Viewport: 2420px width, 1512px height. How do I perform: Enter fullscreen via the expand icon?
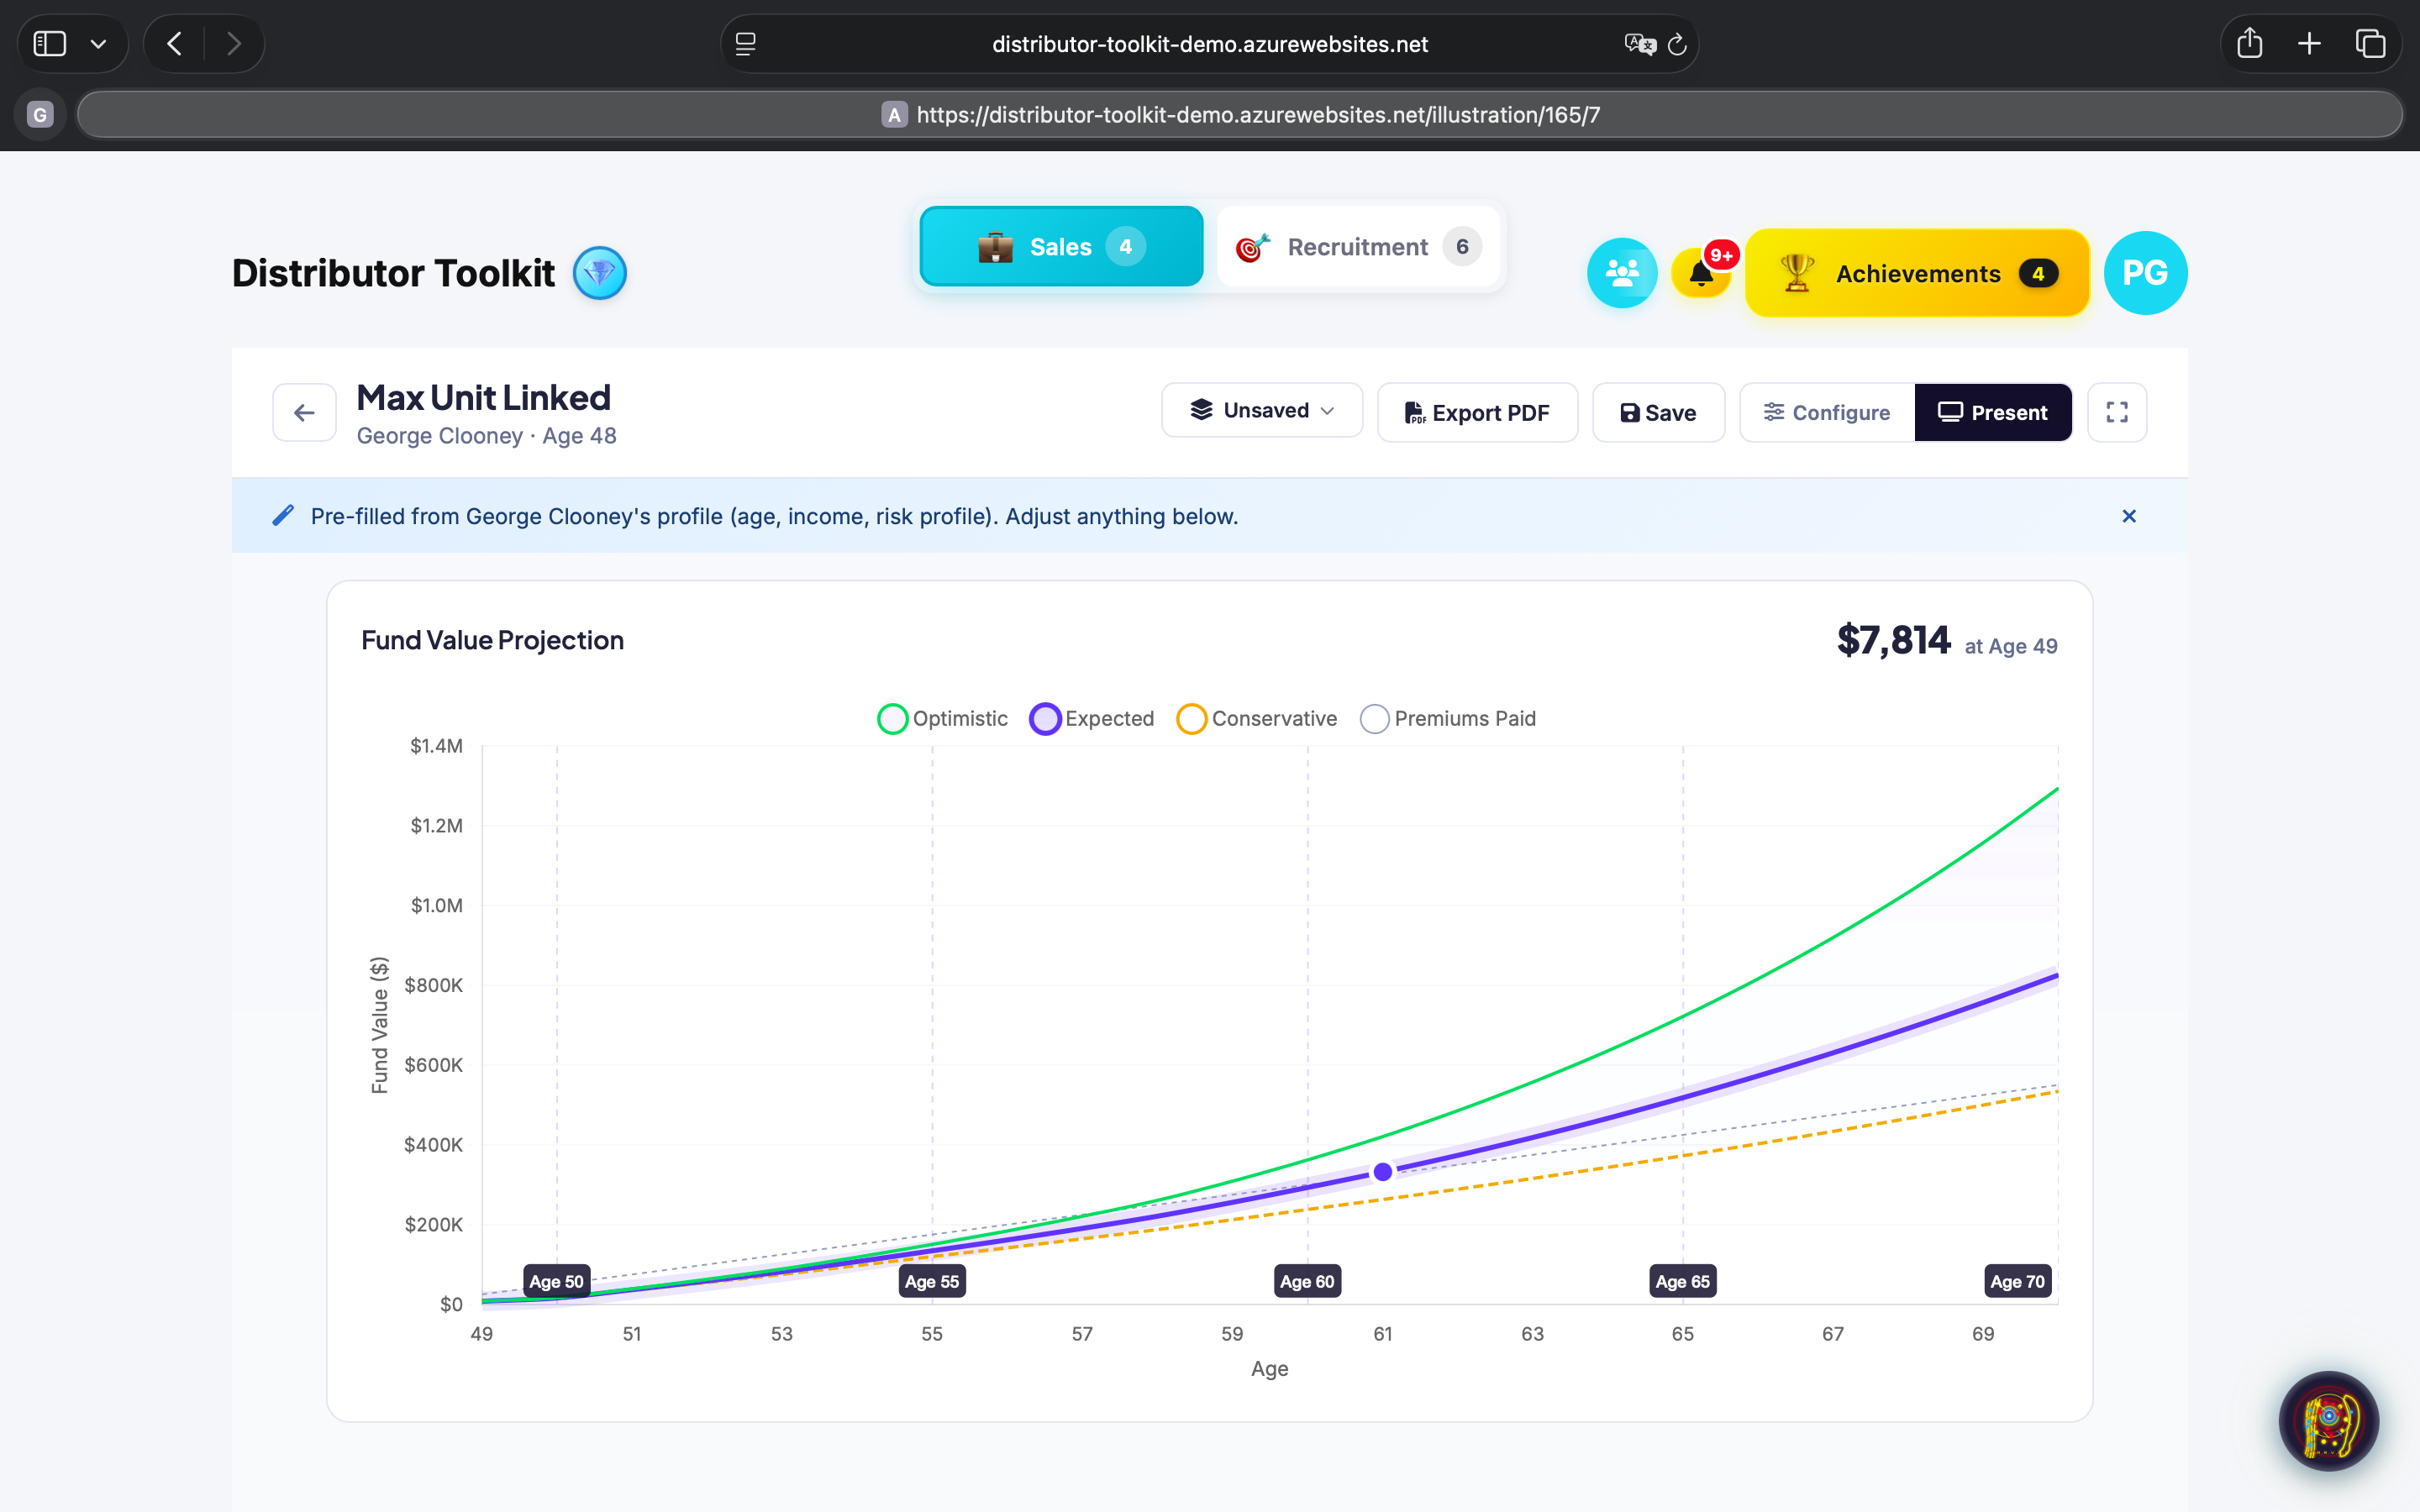pos(2117,412)
